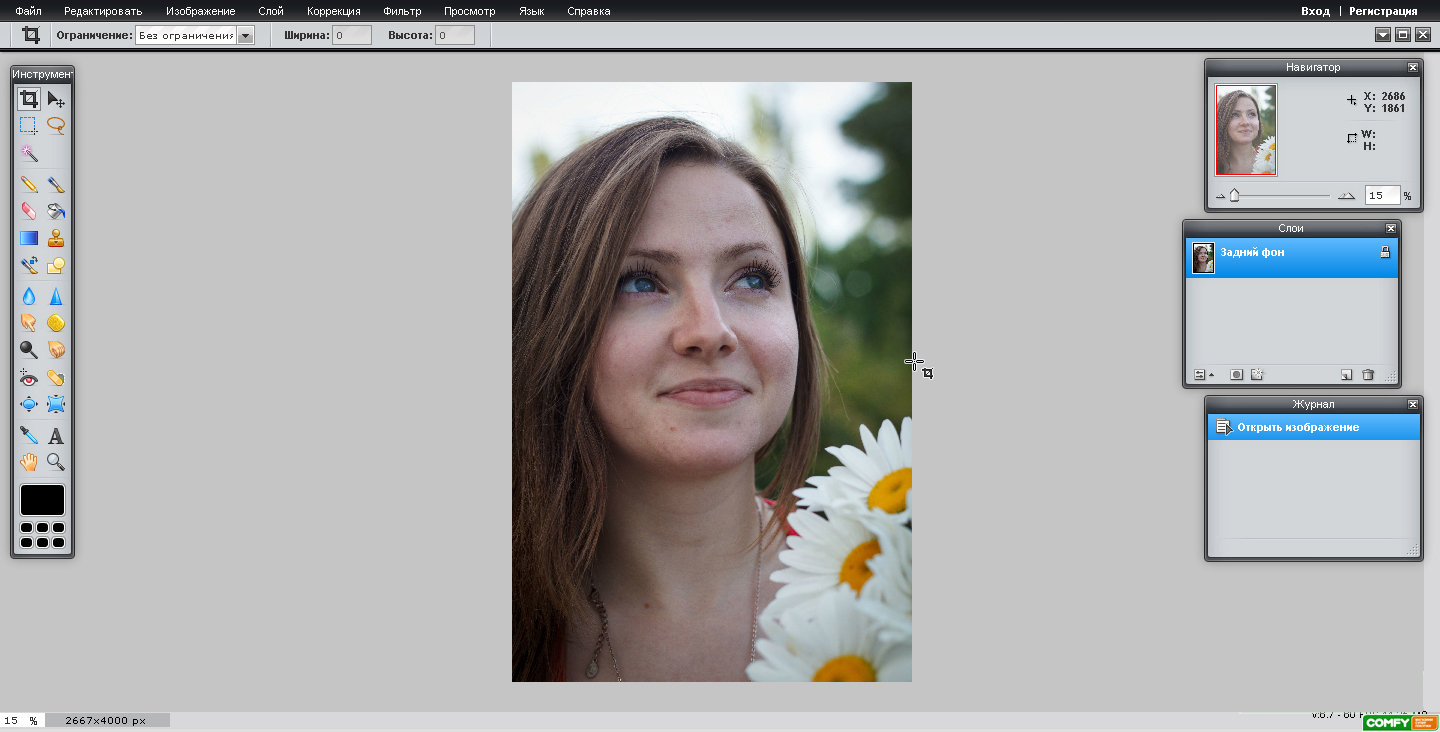Pick the Eyedropper color picker tool

(x=29, y=436)
